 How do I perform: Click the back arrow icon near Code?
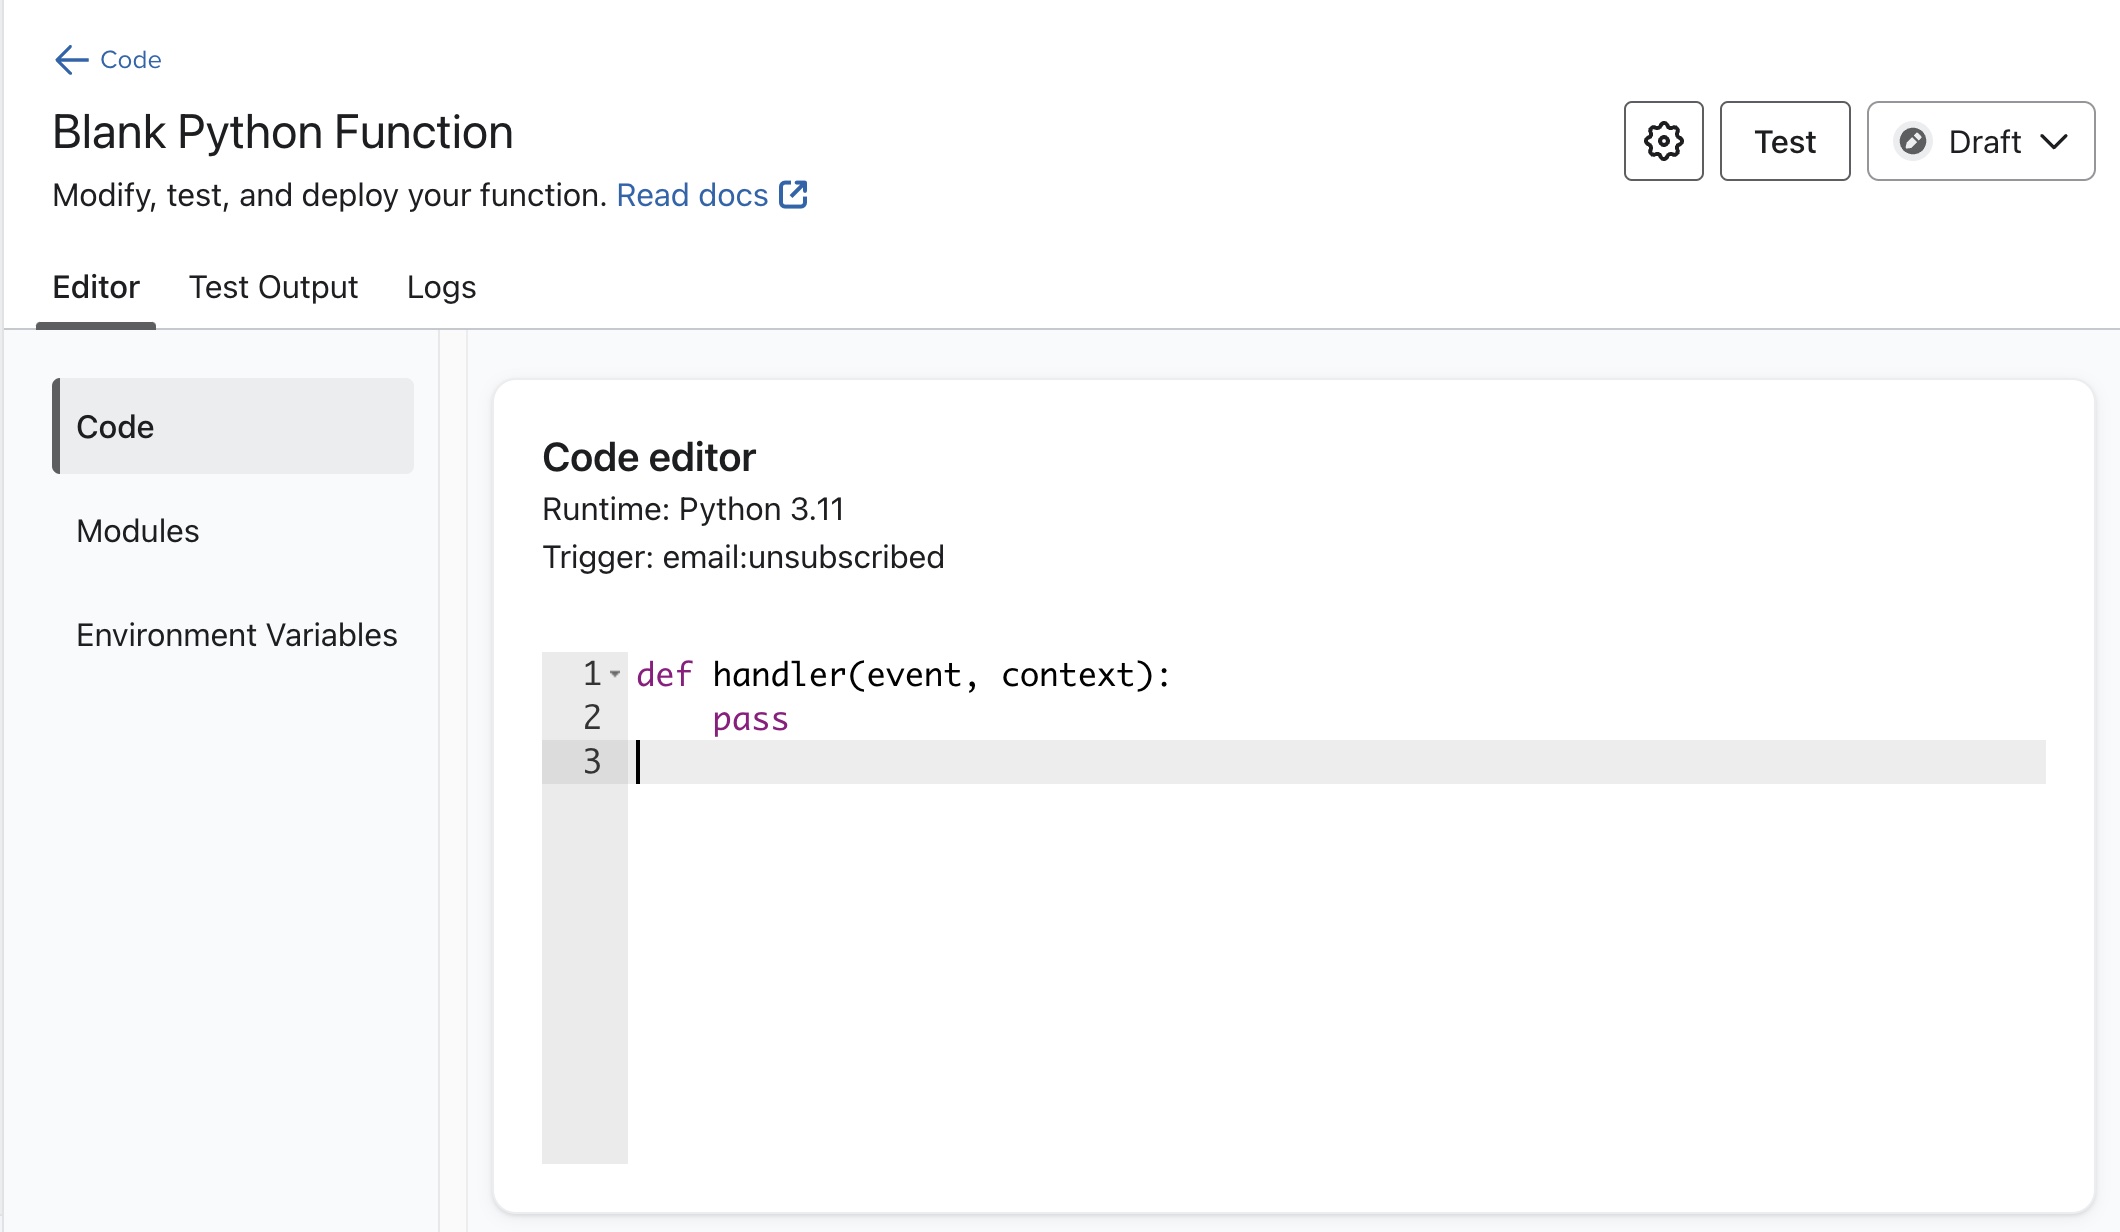(71, 60)
